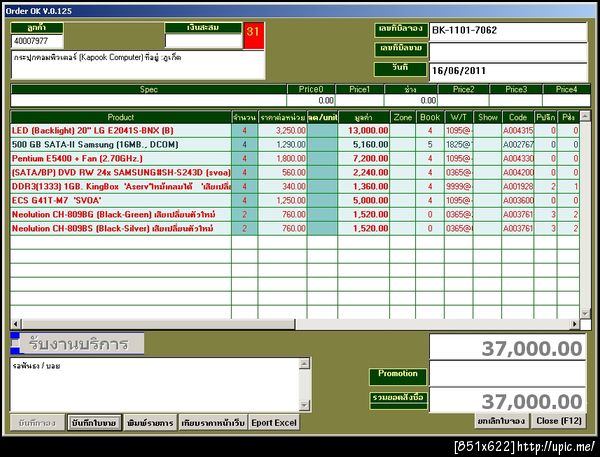Screen dimensions: 600x457
Task: Click the booking number field BK-1101-7062
Action: pos(508,31)
